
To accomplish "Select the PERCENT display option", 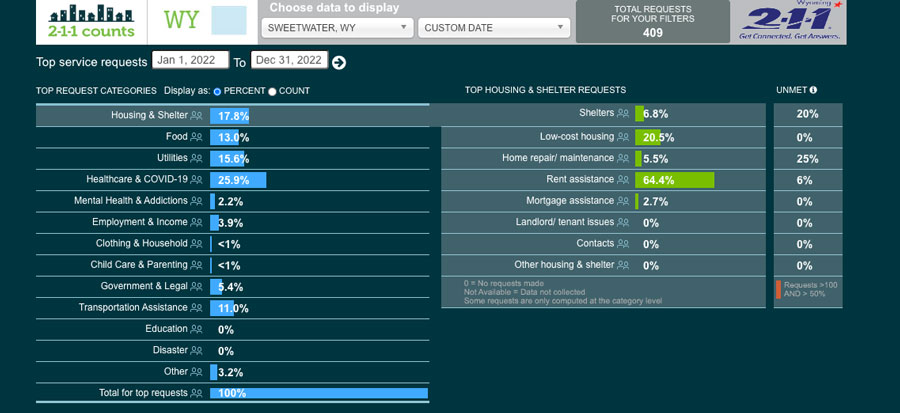I will 218,91.
